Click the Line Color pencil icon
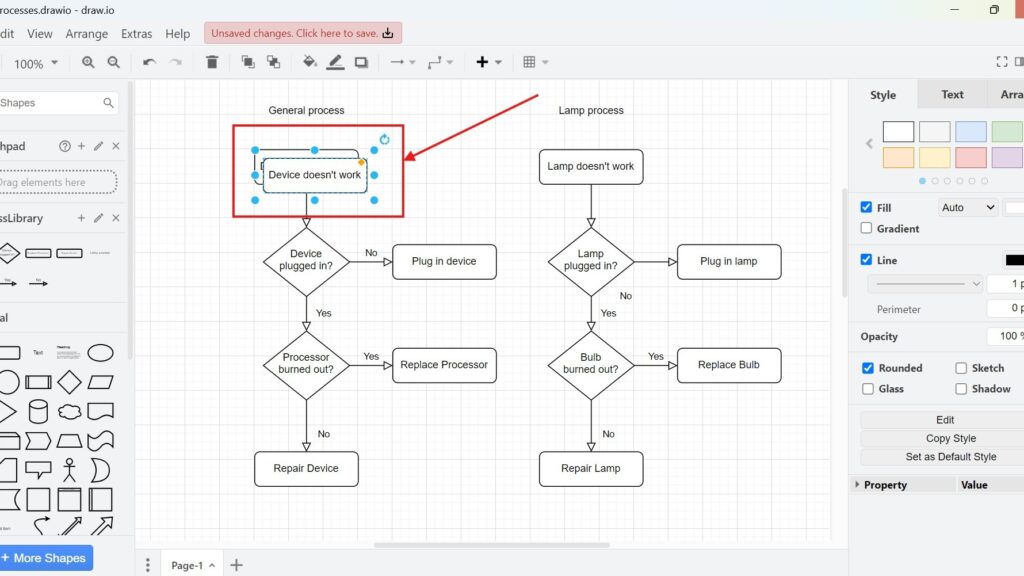Viewport: 1024px width, 576px height. click(335, 62)
